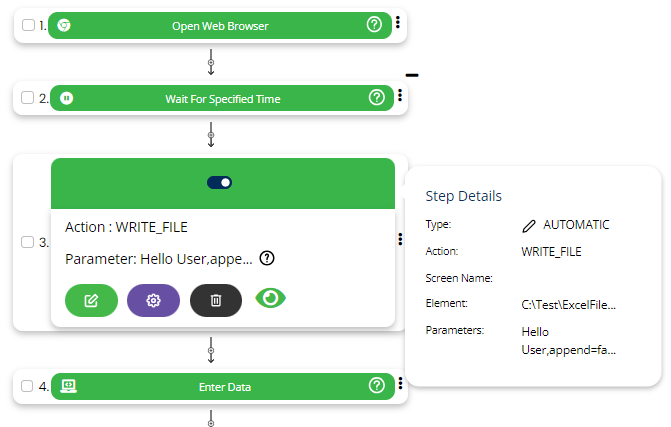
Task: Open the three-dot menu for step 3
Action: click(399, 239)
